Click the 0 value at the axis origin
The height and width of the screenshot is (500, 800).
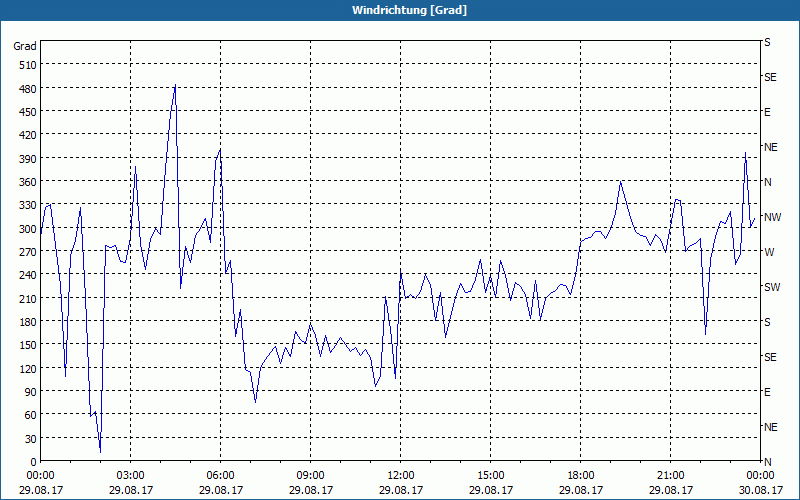click(34, 462)
